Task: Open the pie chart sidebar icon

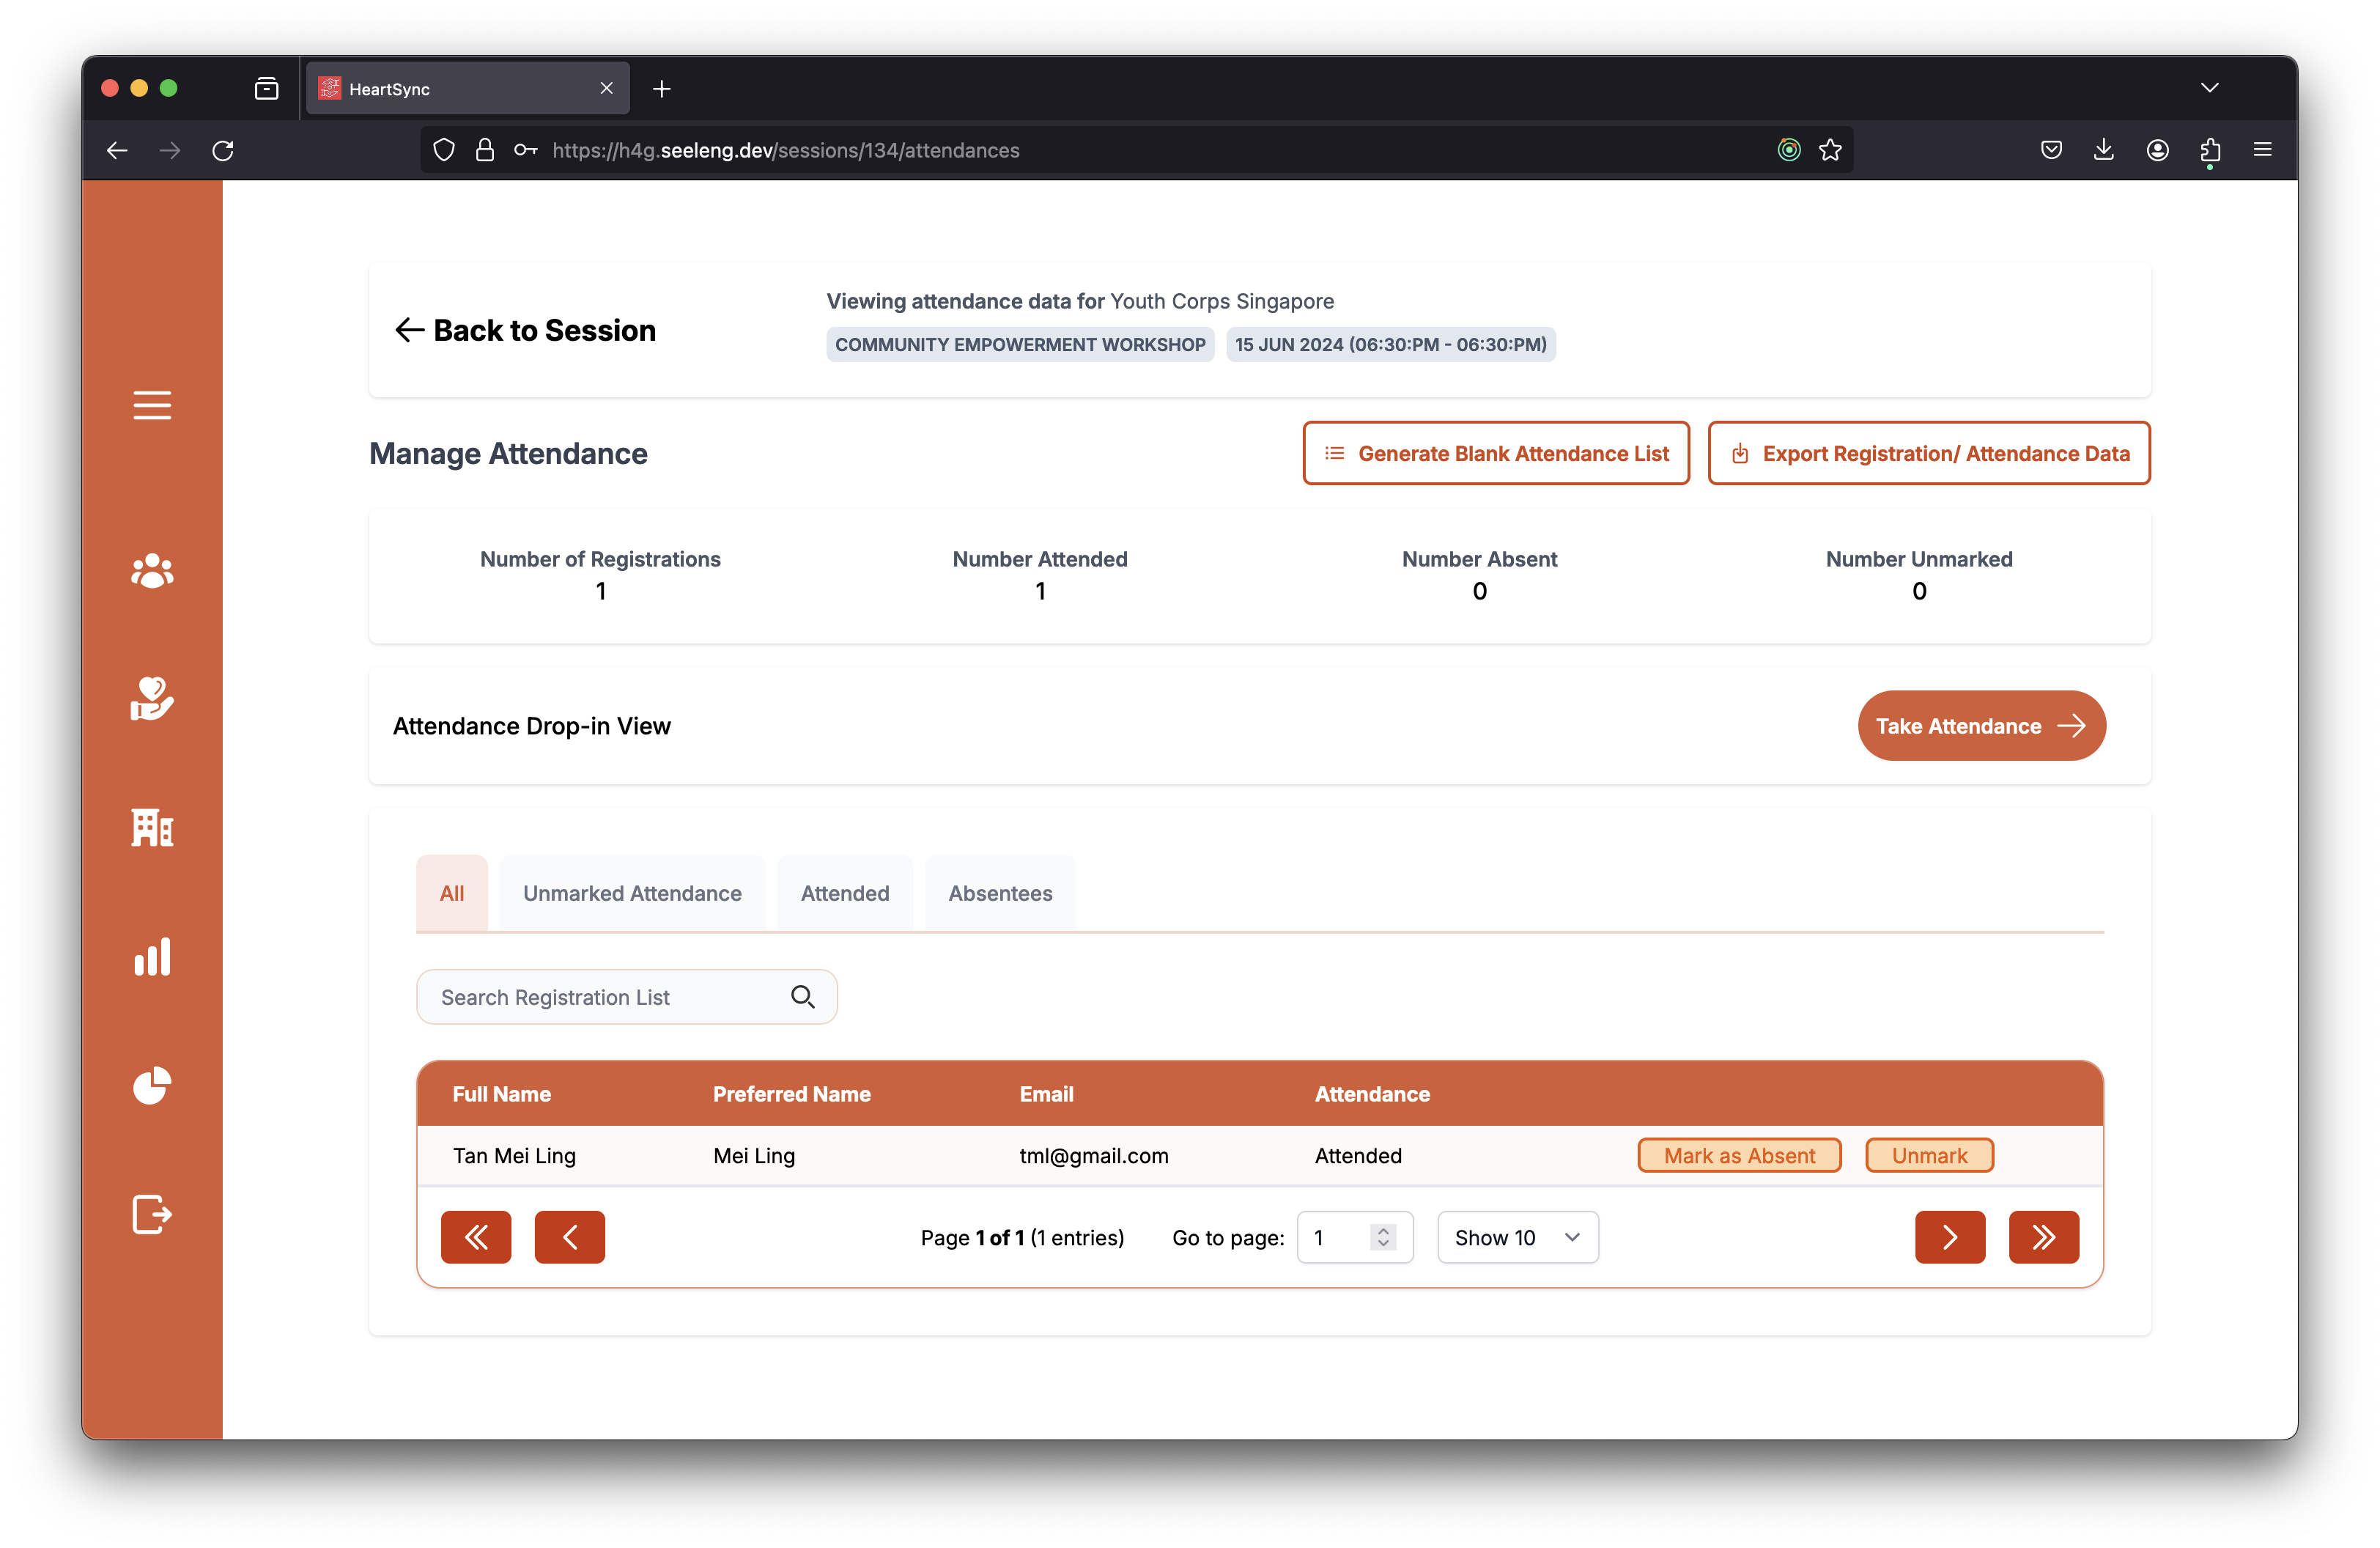Action: click(x=152, y=1086)
